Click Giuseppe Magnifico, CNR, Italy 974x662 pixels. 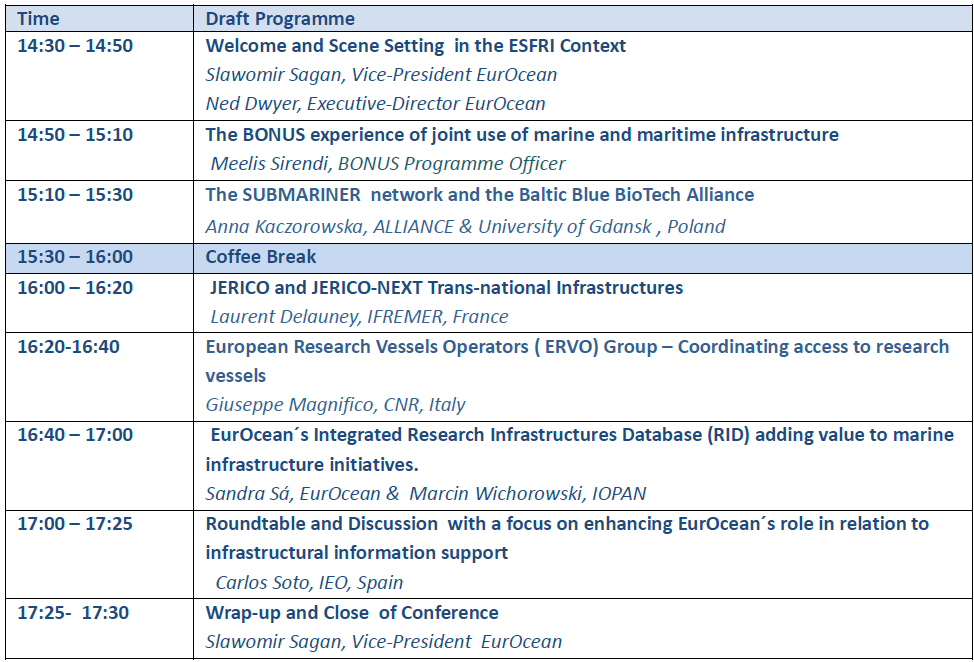point(335,405)
